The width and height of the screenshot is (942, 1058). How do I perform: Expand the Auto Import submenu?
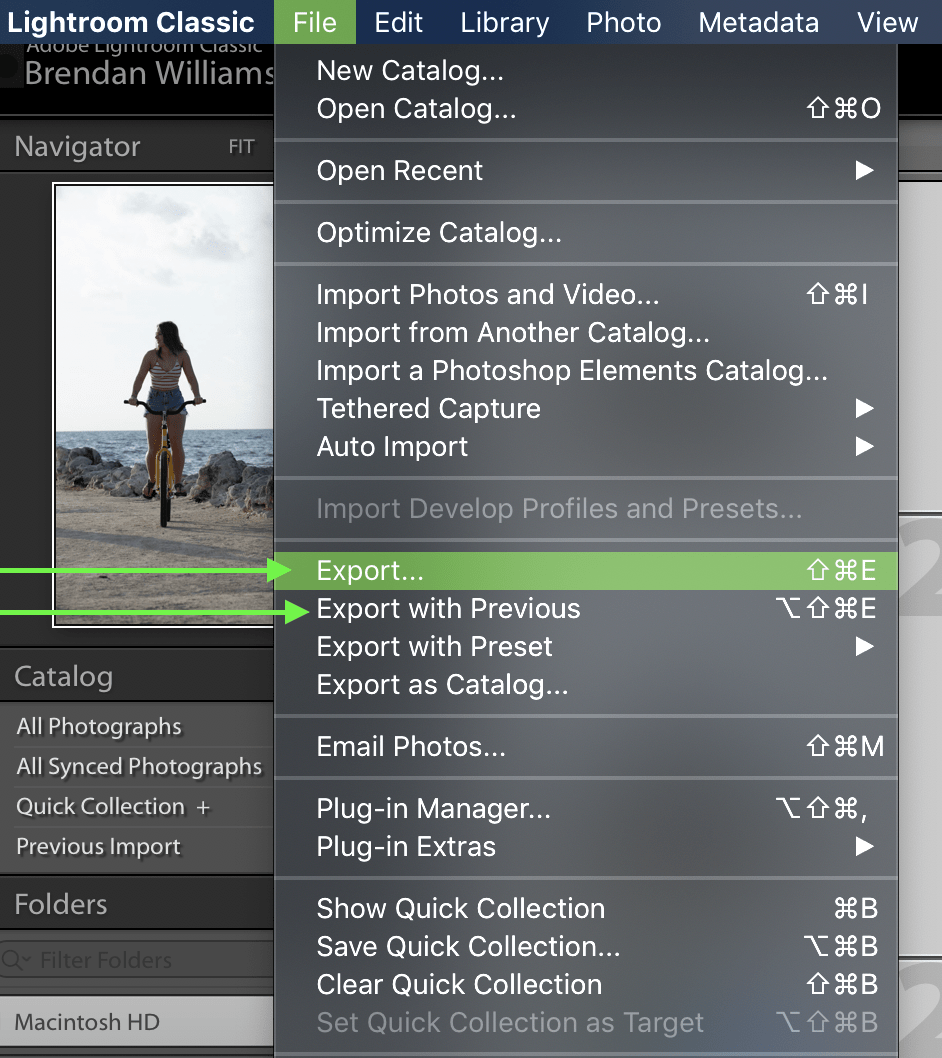pyautogui.click(x=586, y=446)
